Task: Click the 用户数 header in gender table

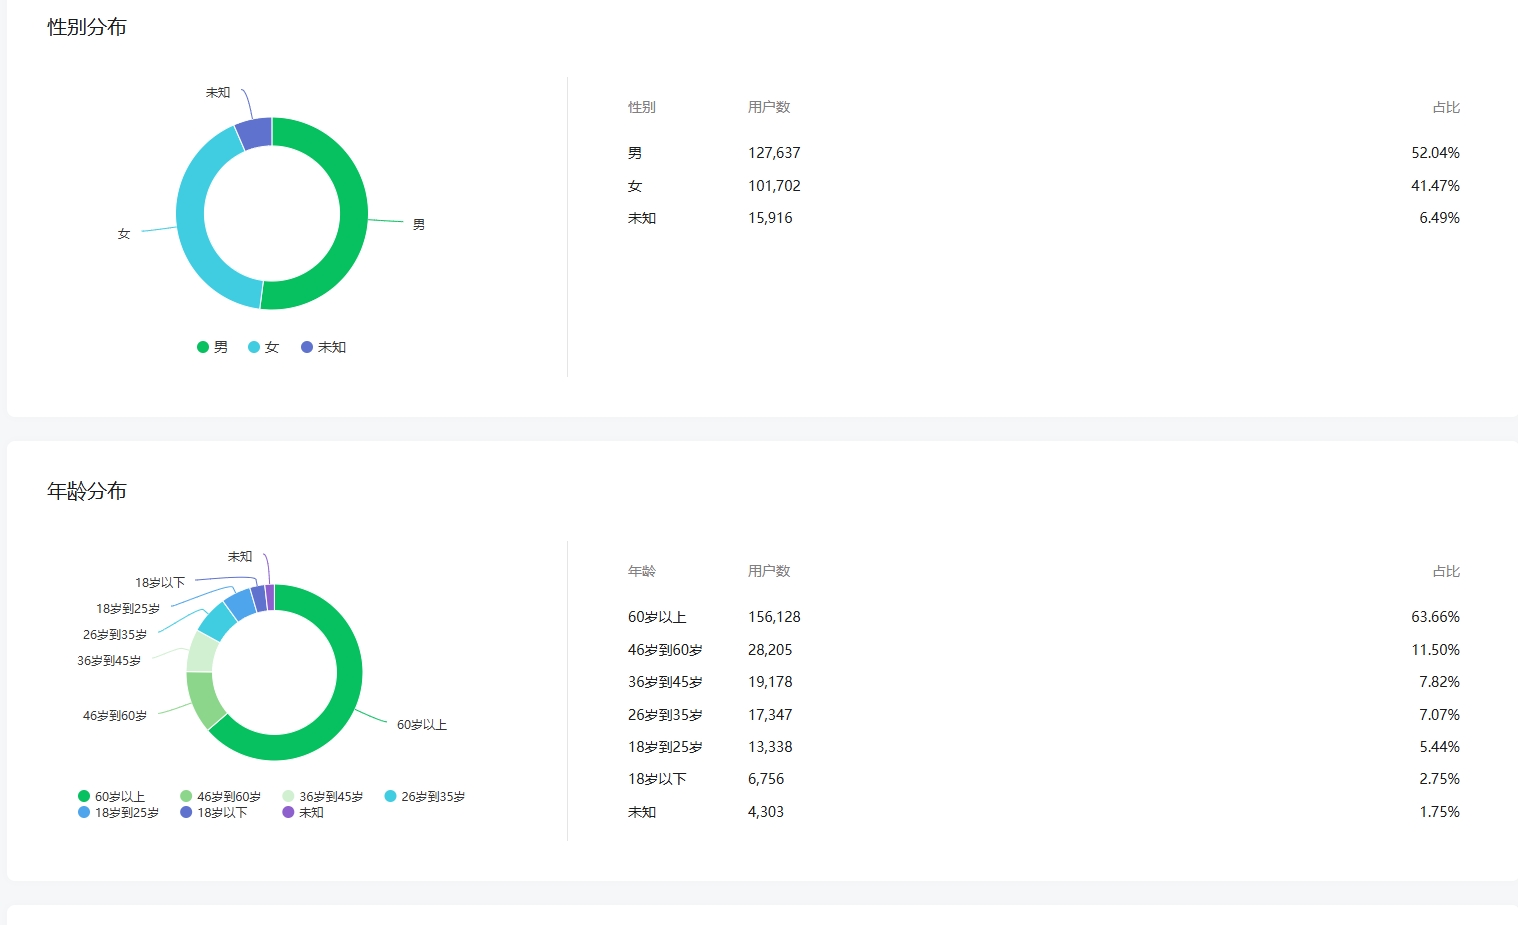Action: coord(769,107)
